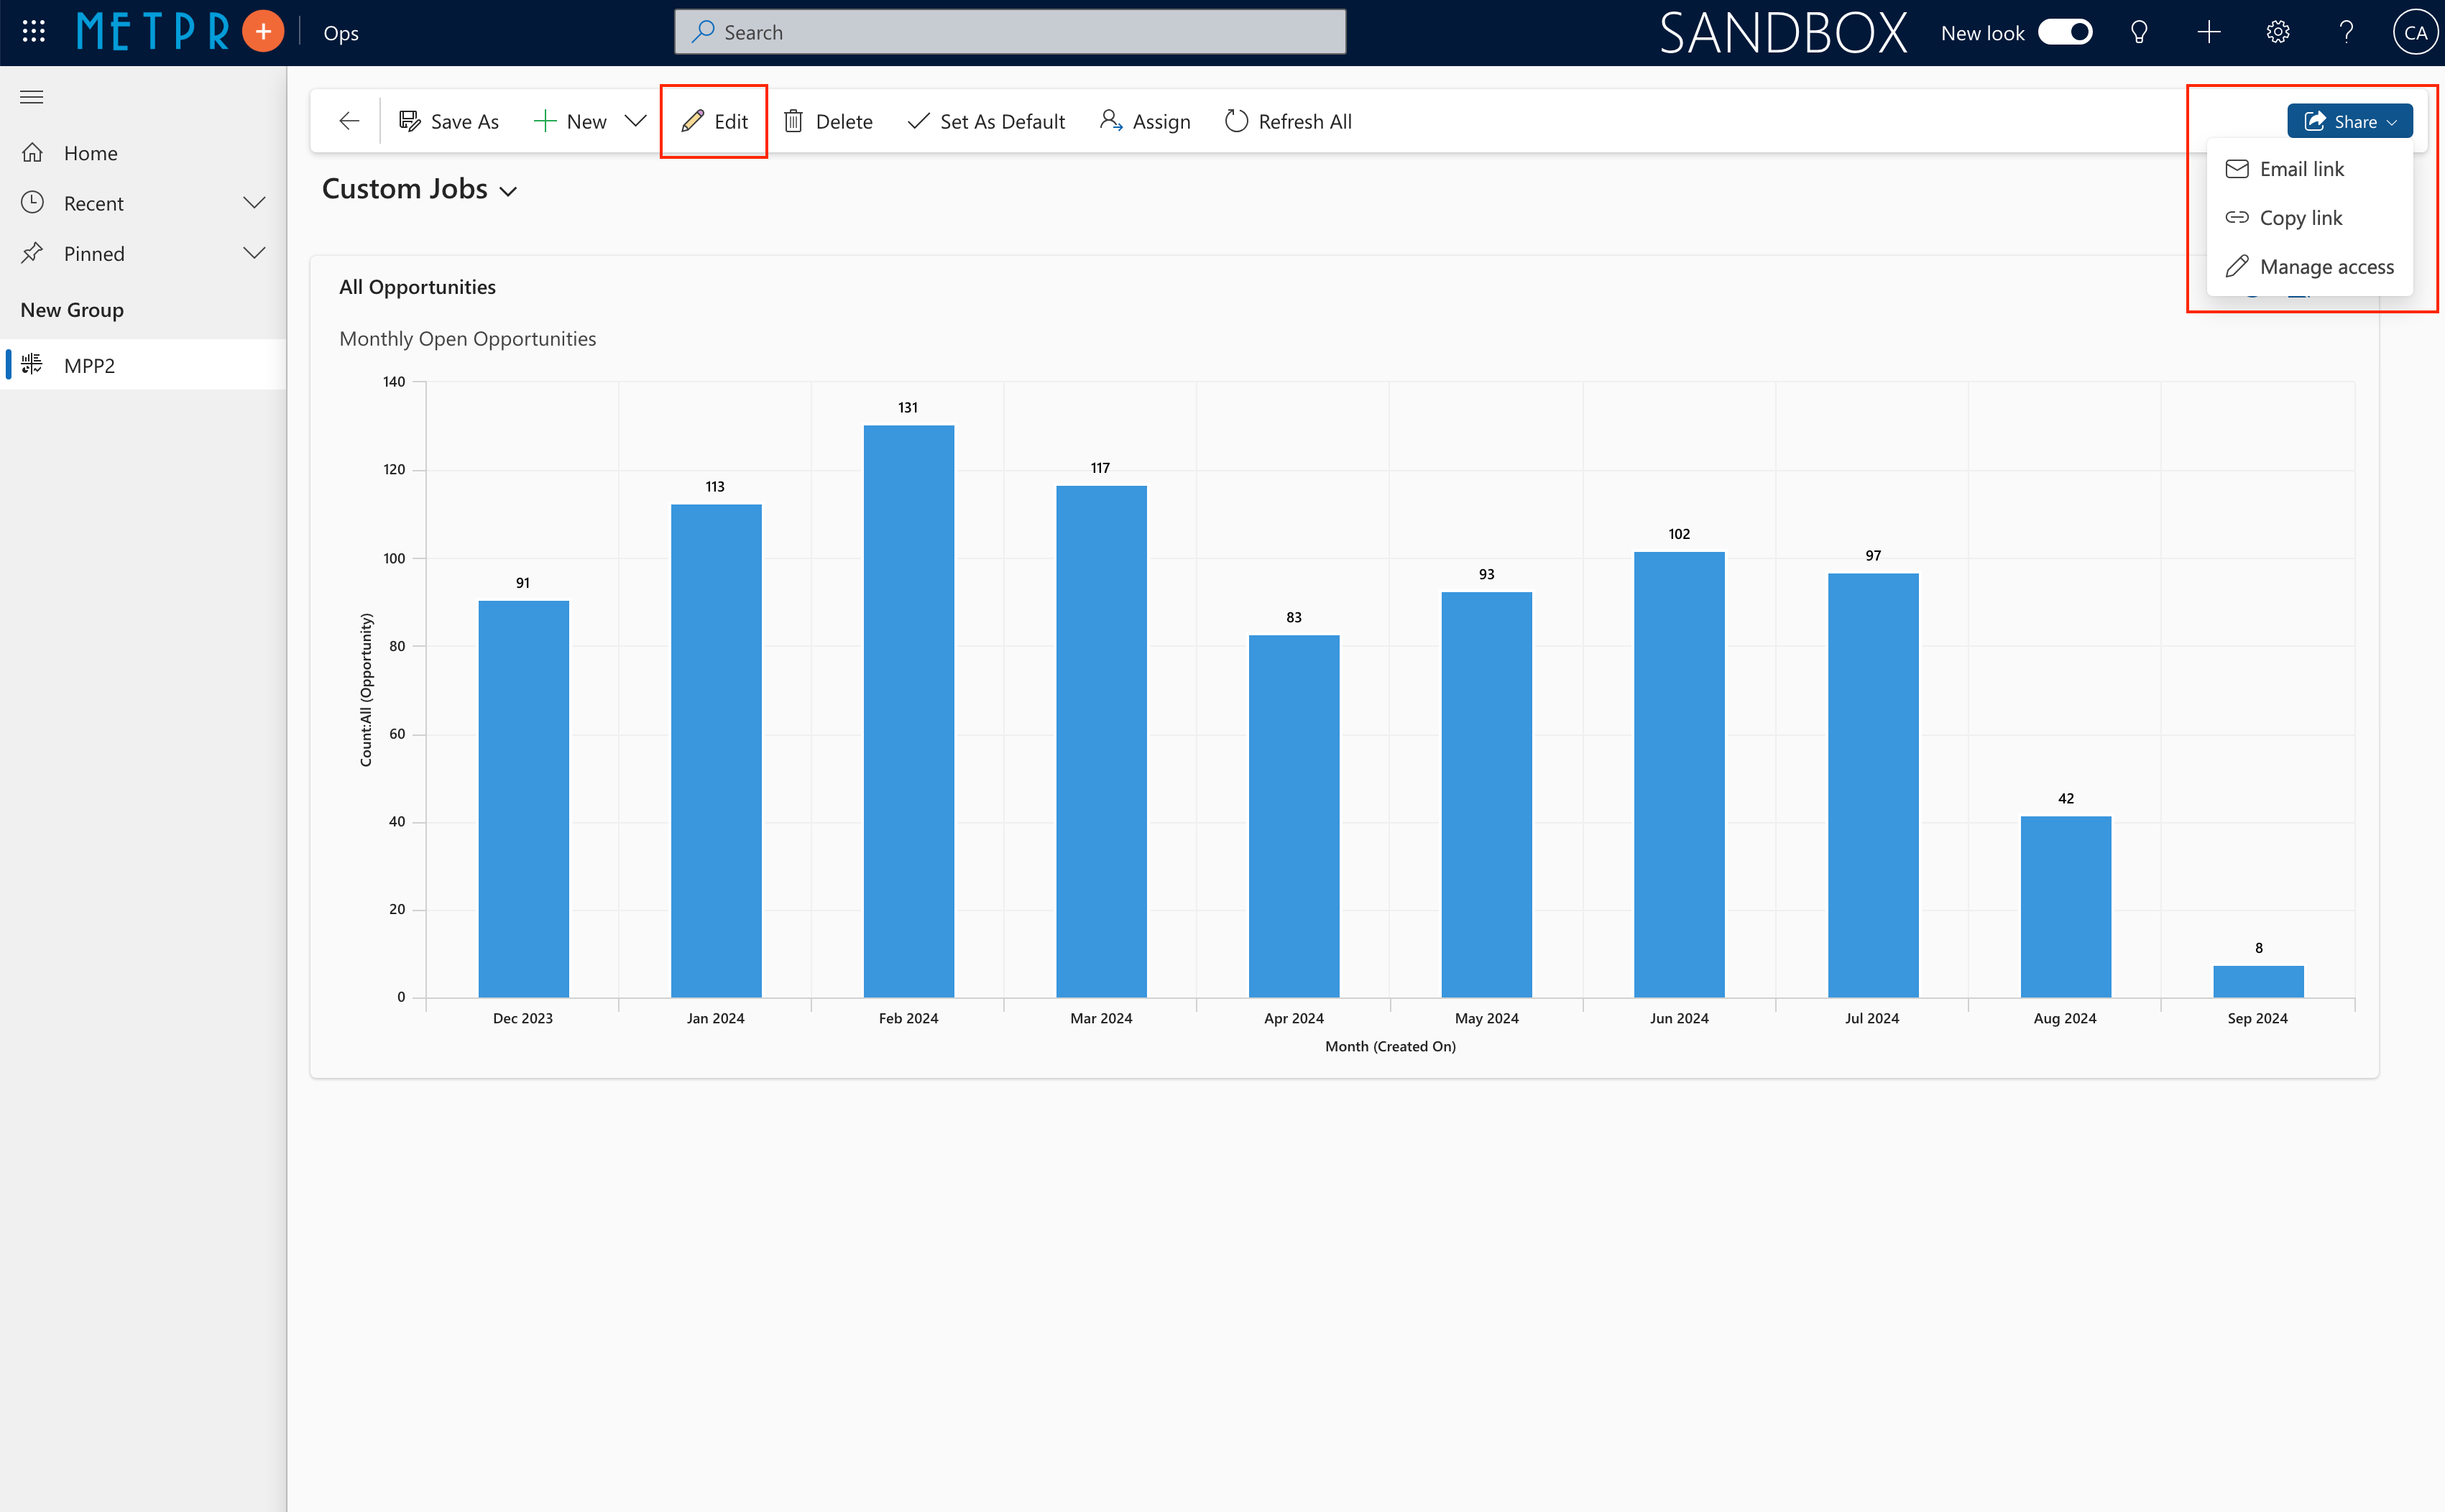Click the back arrow in command bar

349,121
